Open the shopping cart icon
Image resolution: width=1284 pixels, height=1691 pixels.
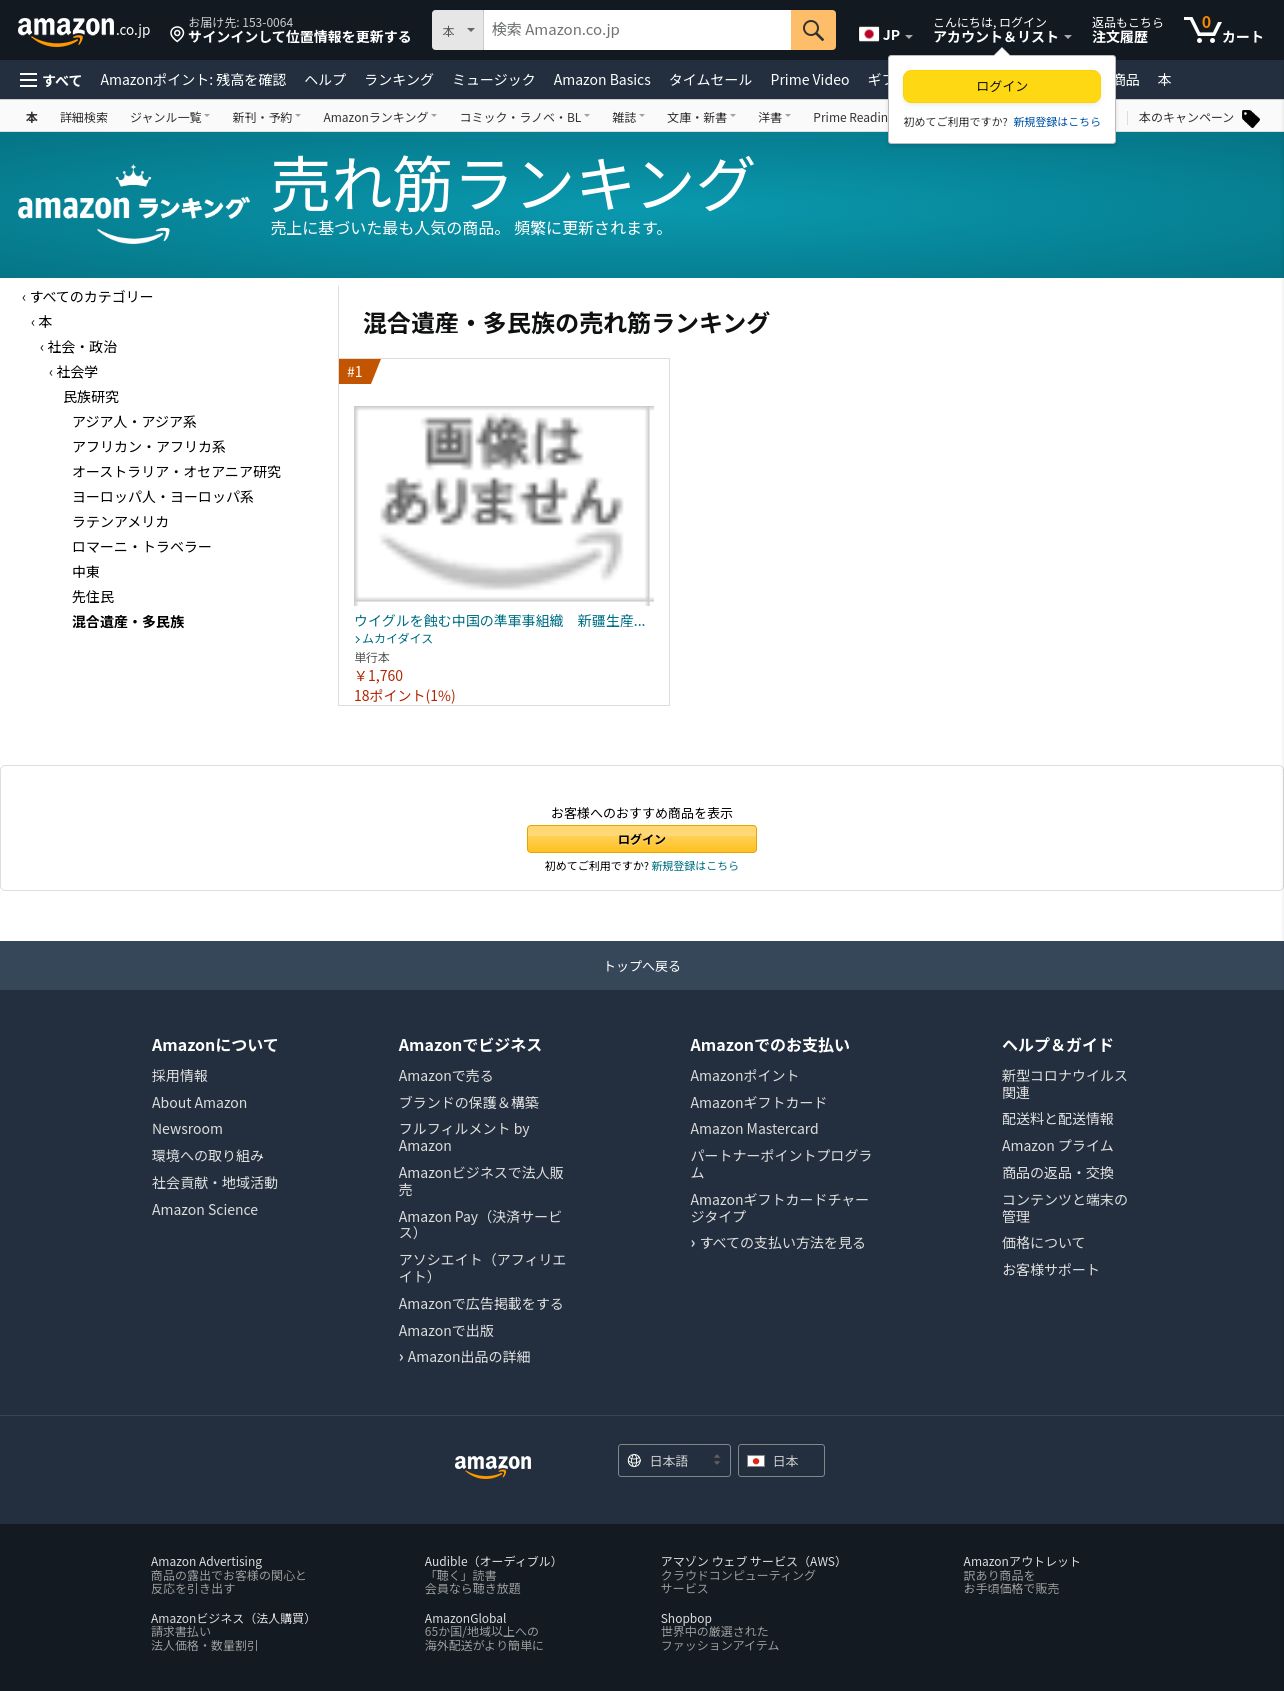pyautogui.click(x=1223, y=30)
